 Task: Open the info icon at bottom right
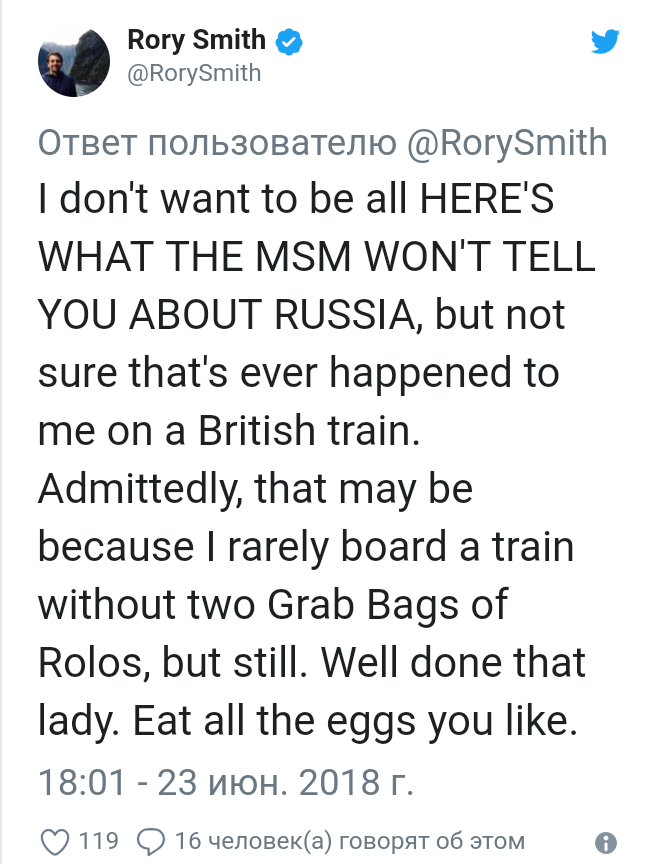click(605, 841)
